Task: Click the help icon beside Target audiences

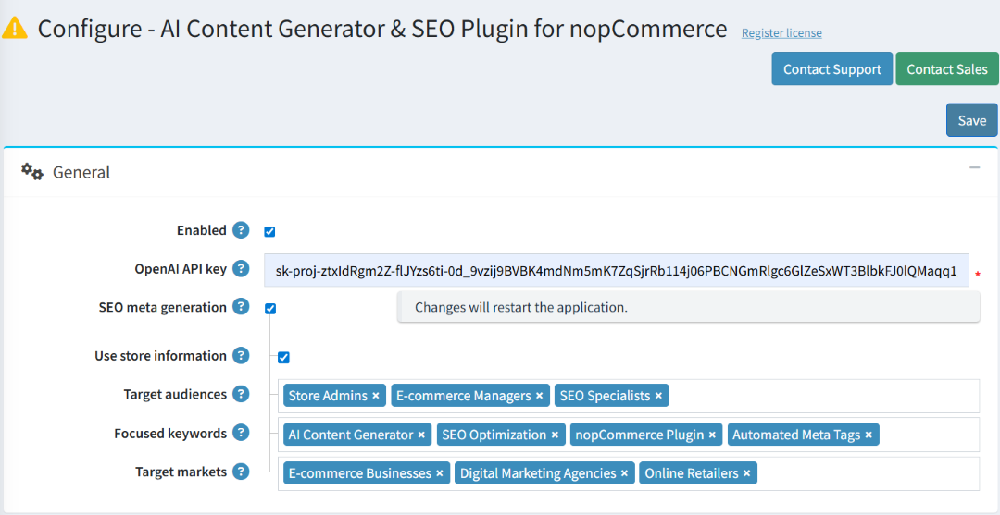Action: click(240, 395)
